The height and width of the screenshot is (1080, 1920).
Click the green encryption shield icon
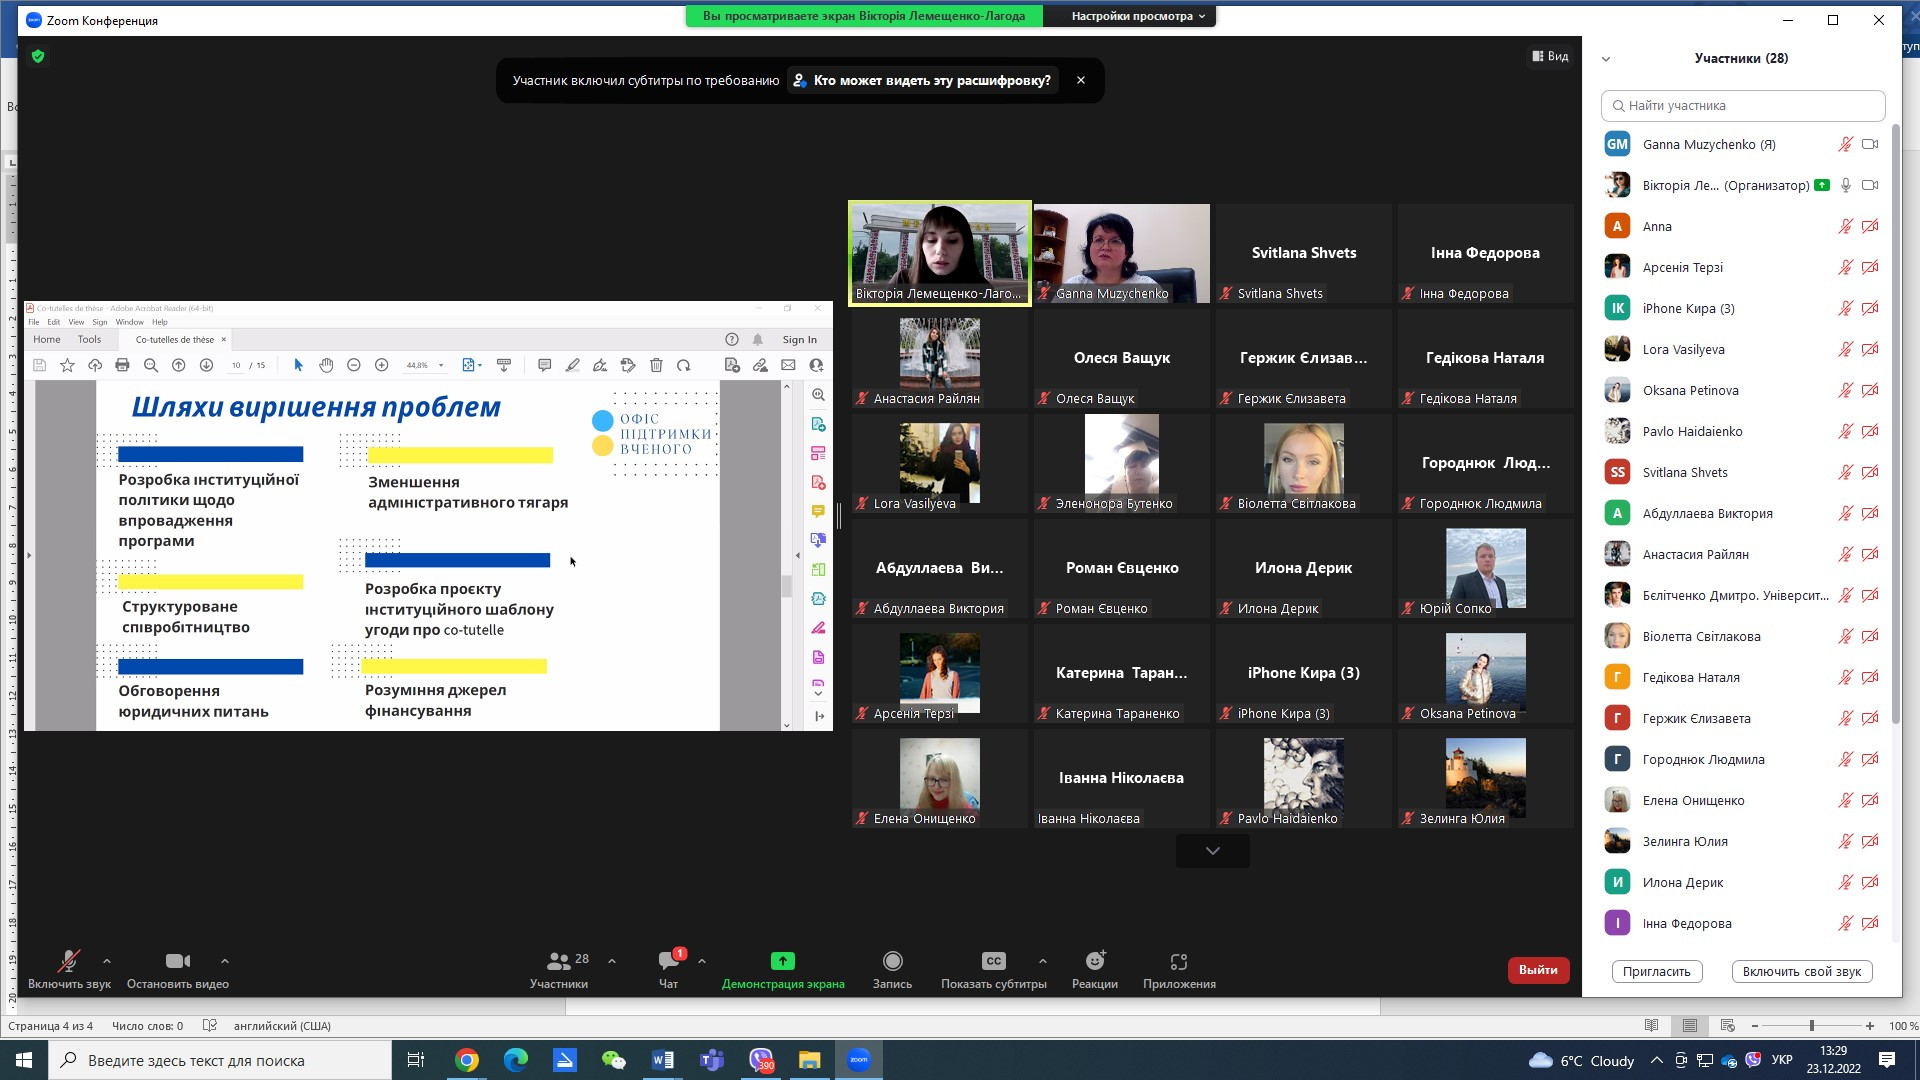[38, 57]
